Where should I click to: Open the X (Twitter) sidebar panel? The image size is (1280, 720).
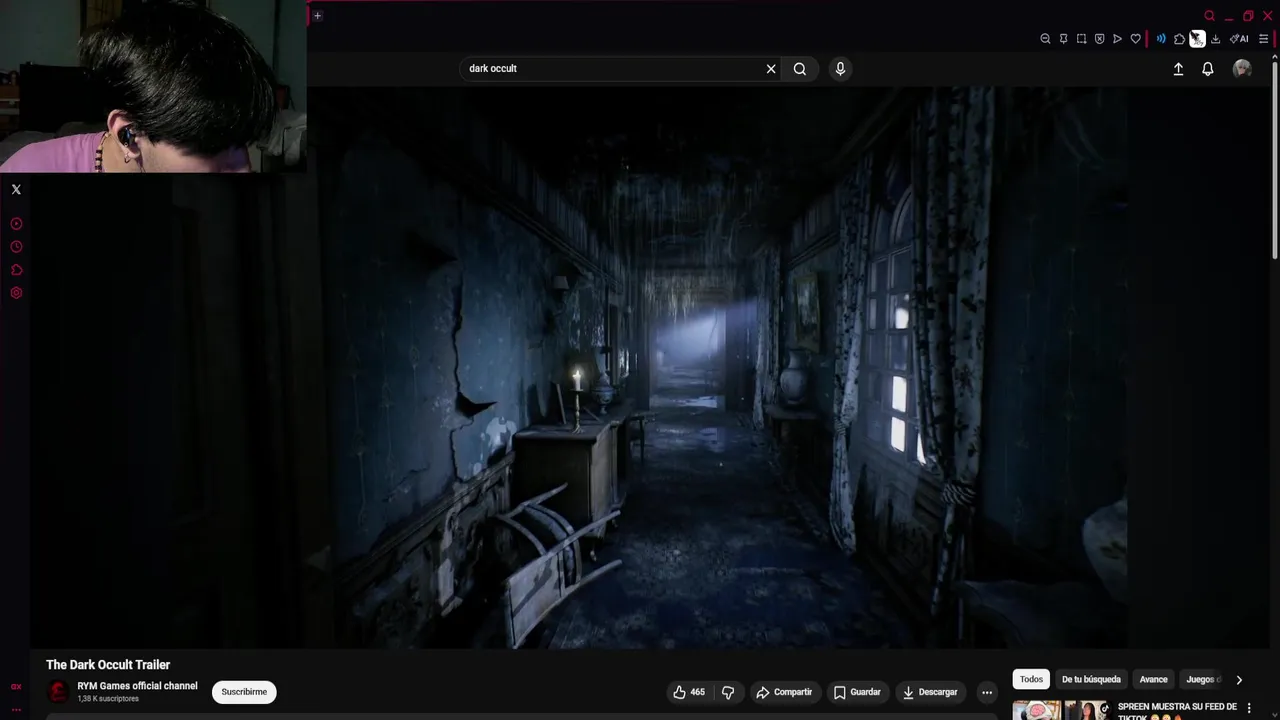coord(16,189)
